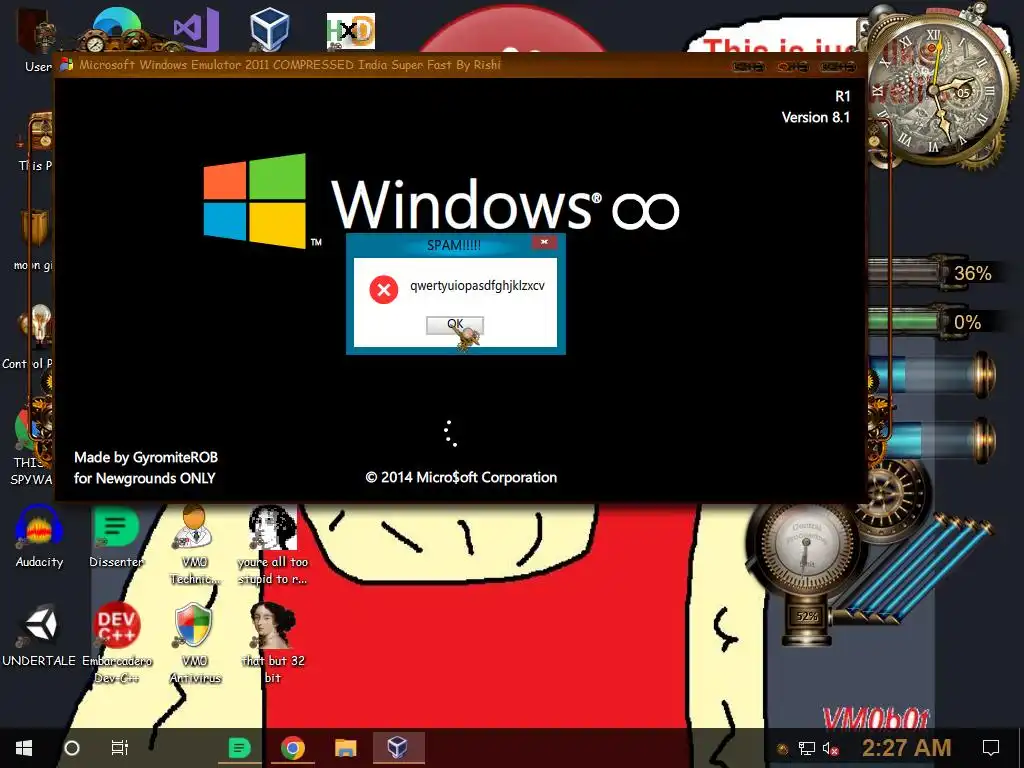Open the Dissenter desktop shortcut
The image size is (1024, 768).
[x=116, y=536]
